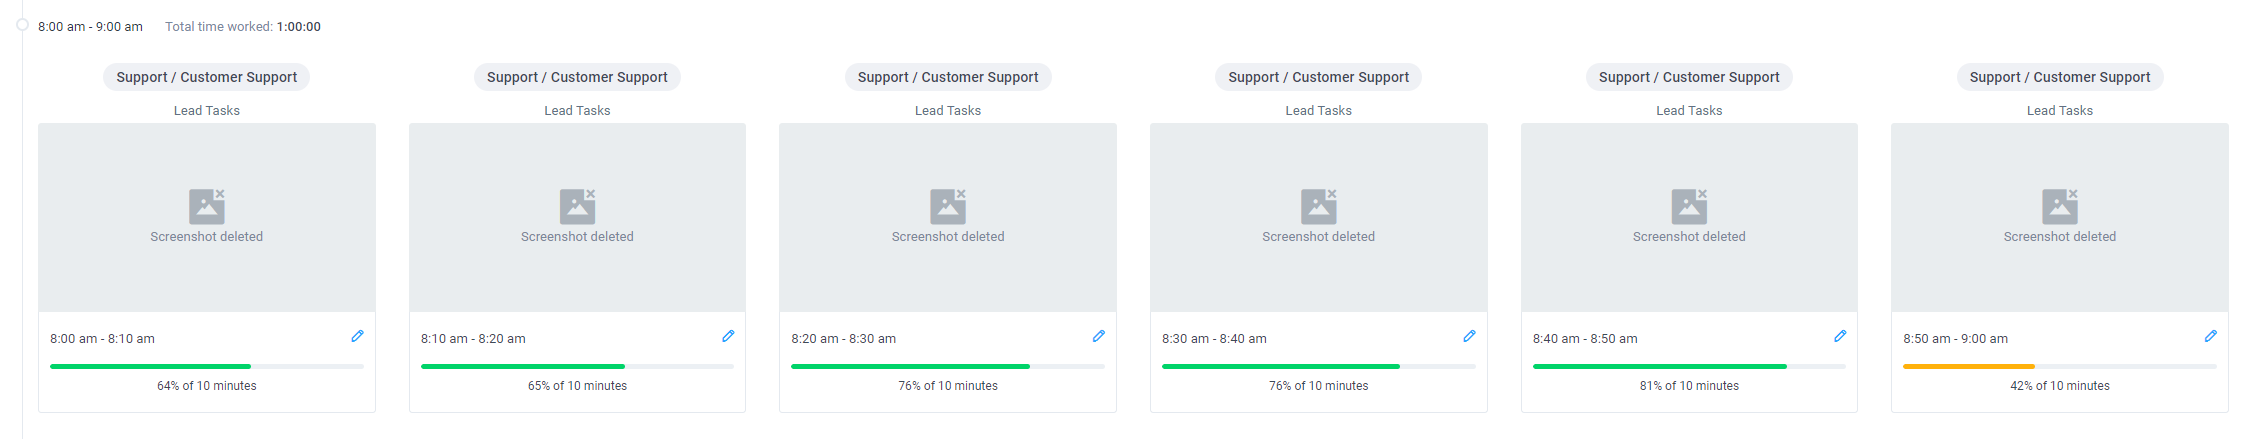
Task: Open the 8:10 am deleted screenshot thumbnail
Action: 577,217
